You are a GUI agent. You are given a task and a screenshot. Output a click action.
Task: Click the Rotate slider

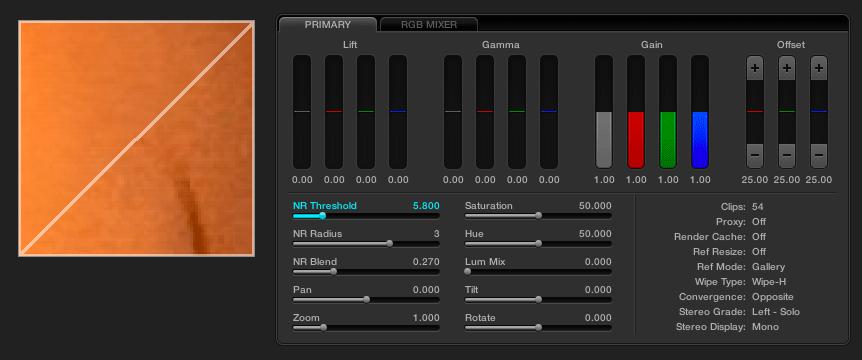(538, 328)
